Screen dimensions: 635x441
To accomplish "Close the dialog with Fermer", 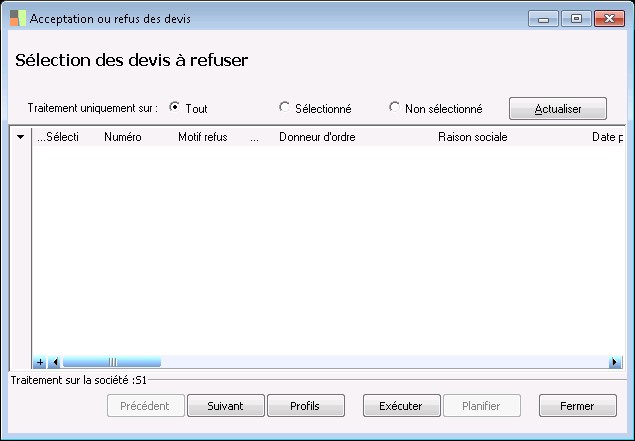I will click(x=577, y=406).
